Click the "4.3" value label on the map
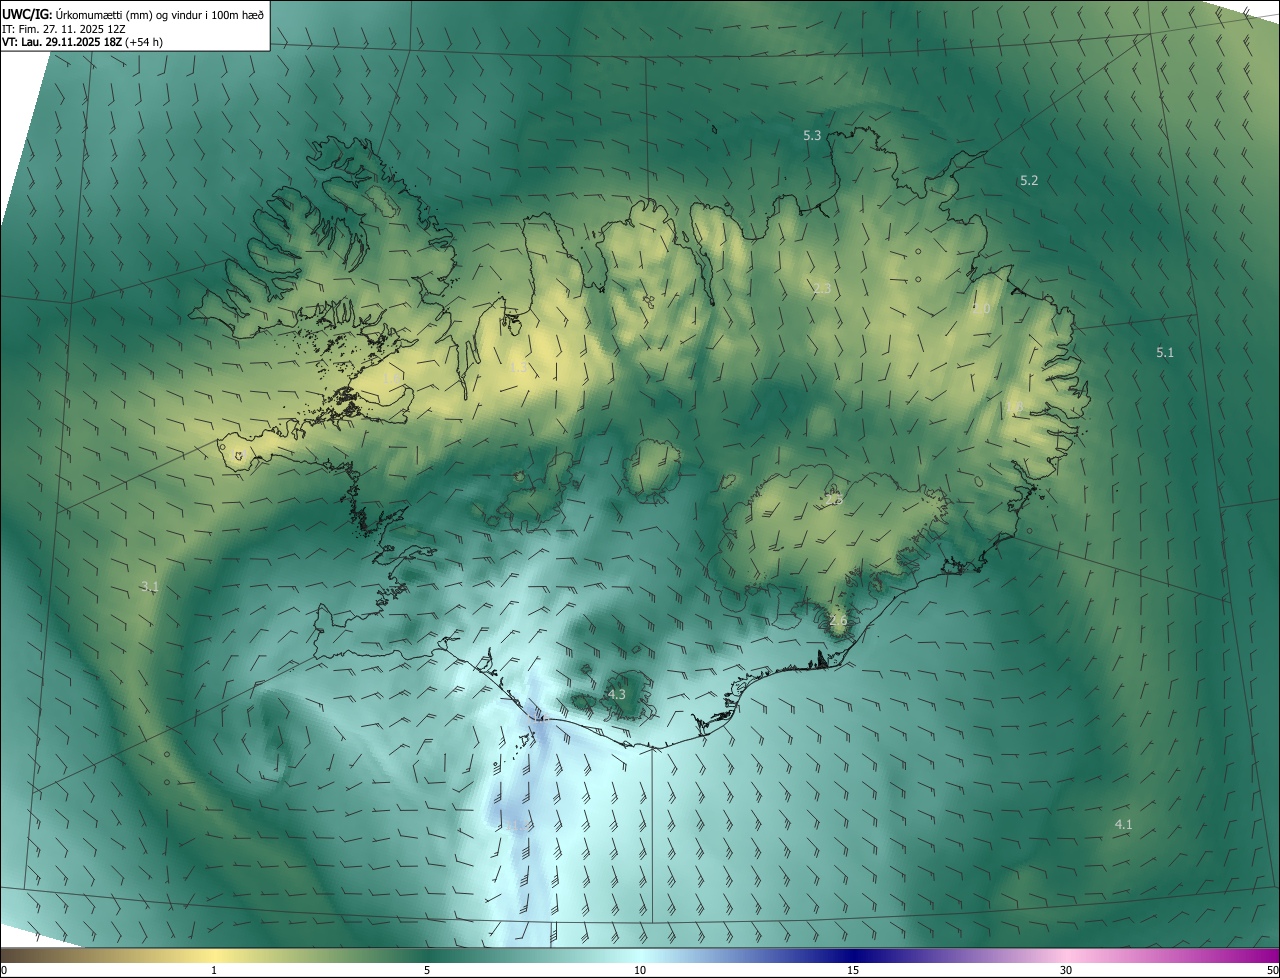 (617, 694)
